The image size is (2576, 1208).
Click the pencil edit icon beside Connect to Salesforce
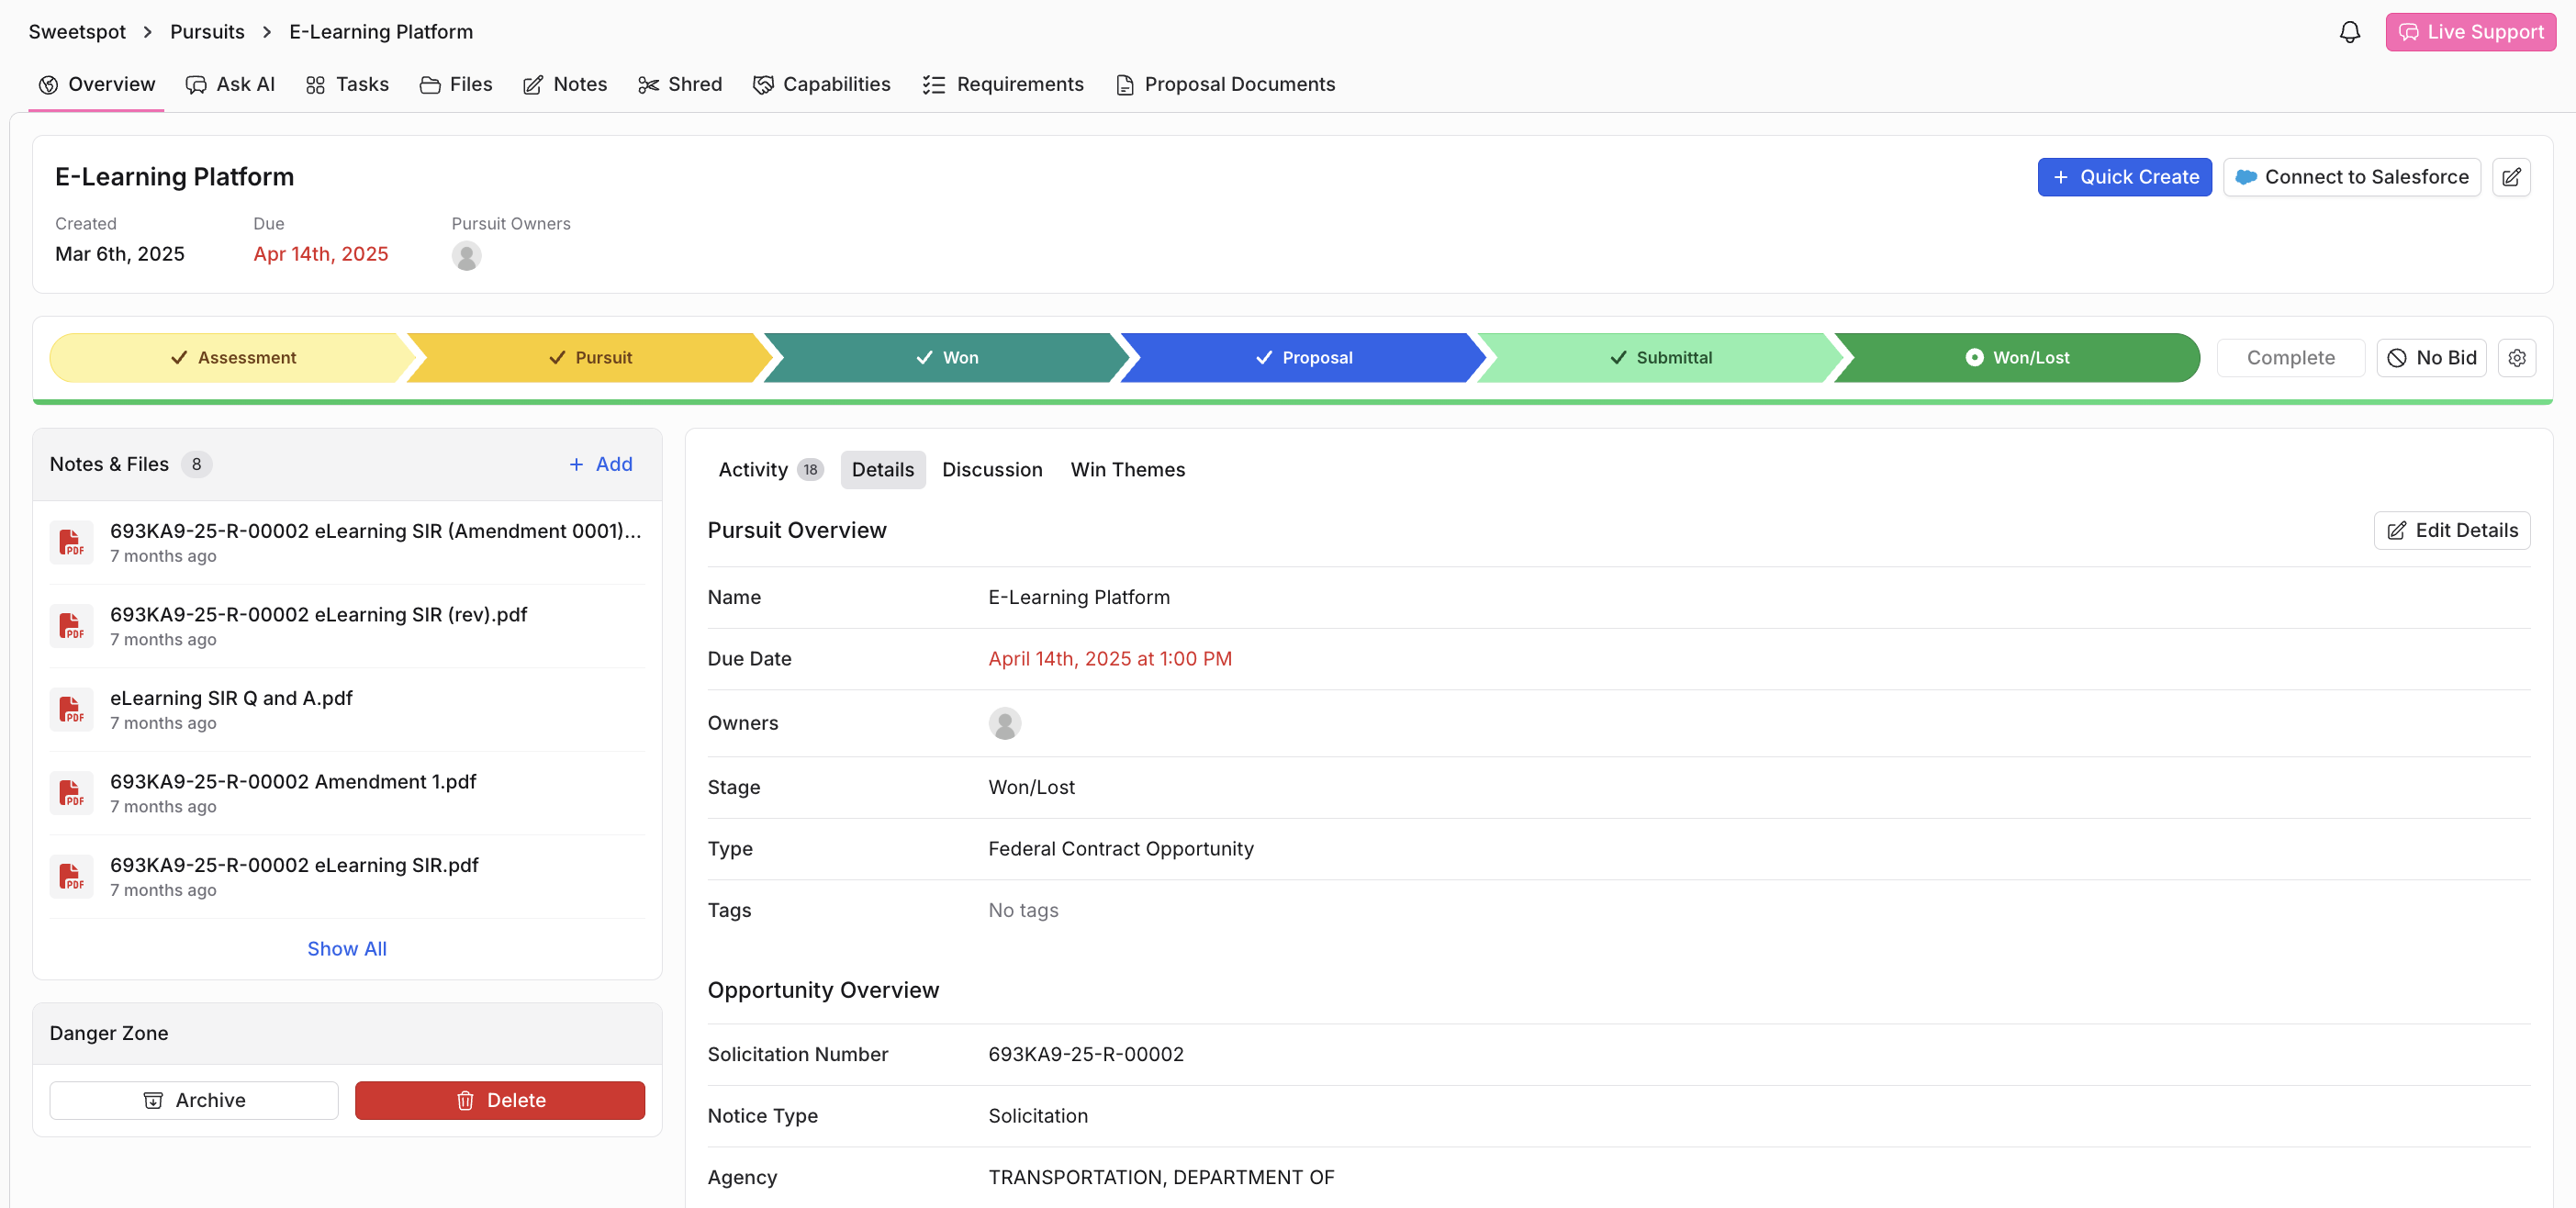(x=2510, y=177)
